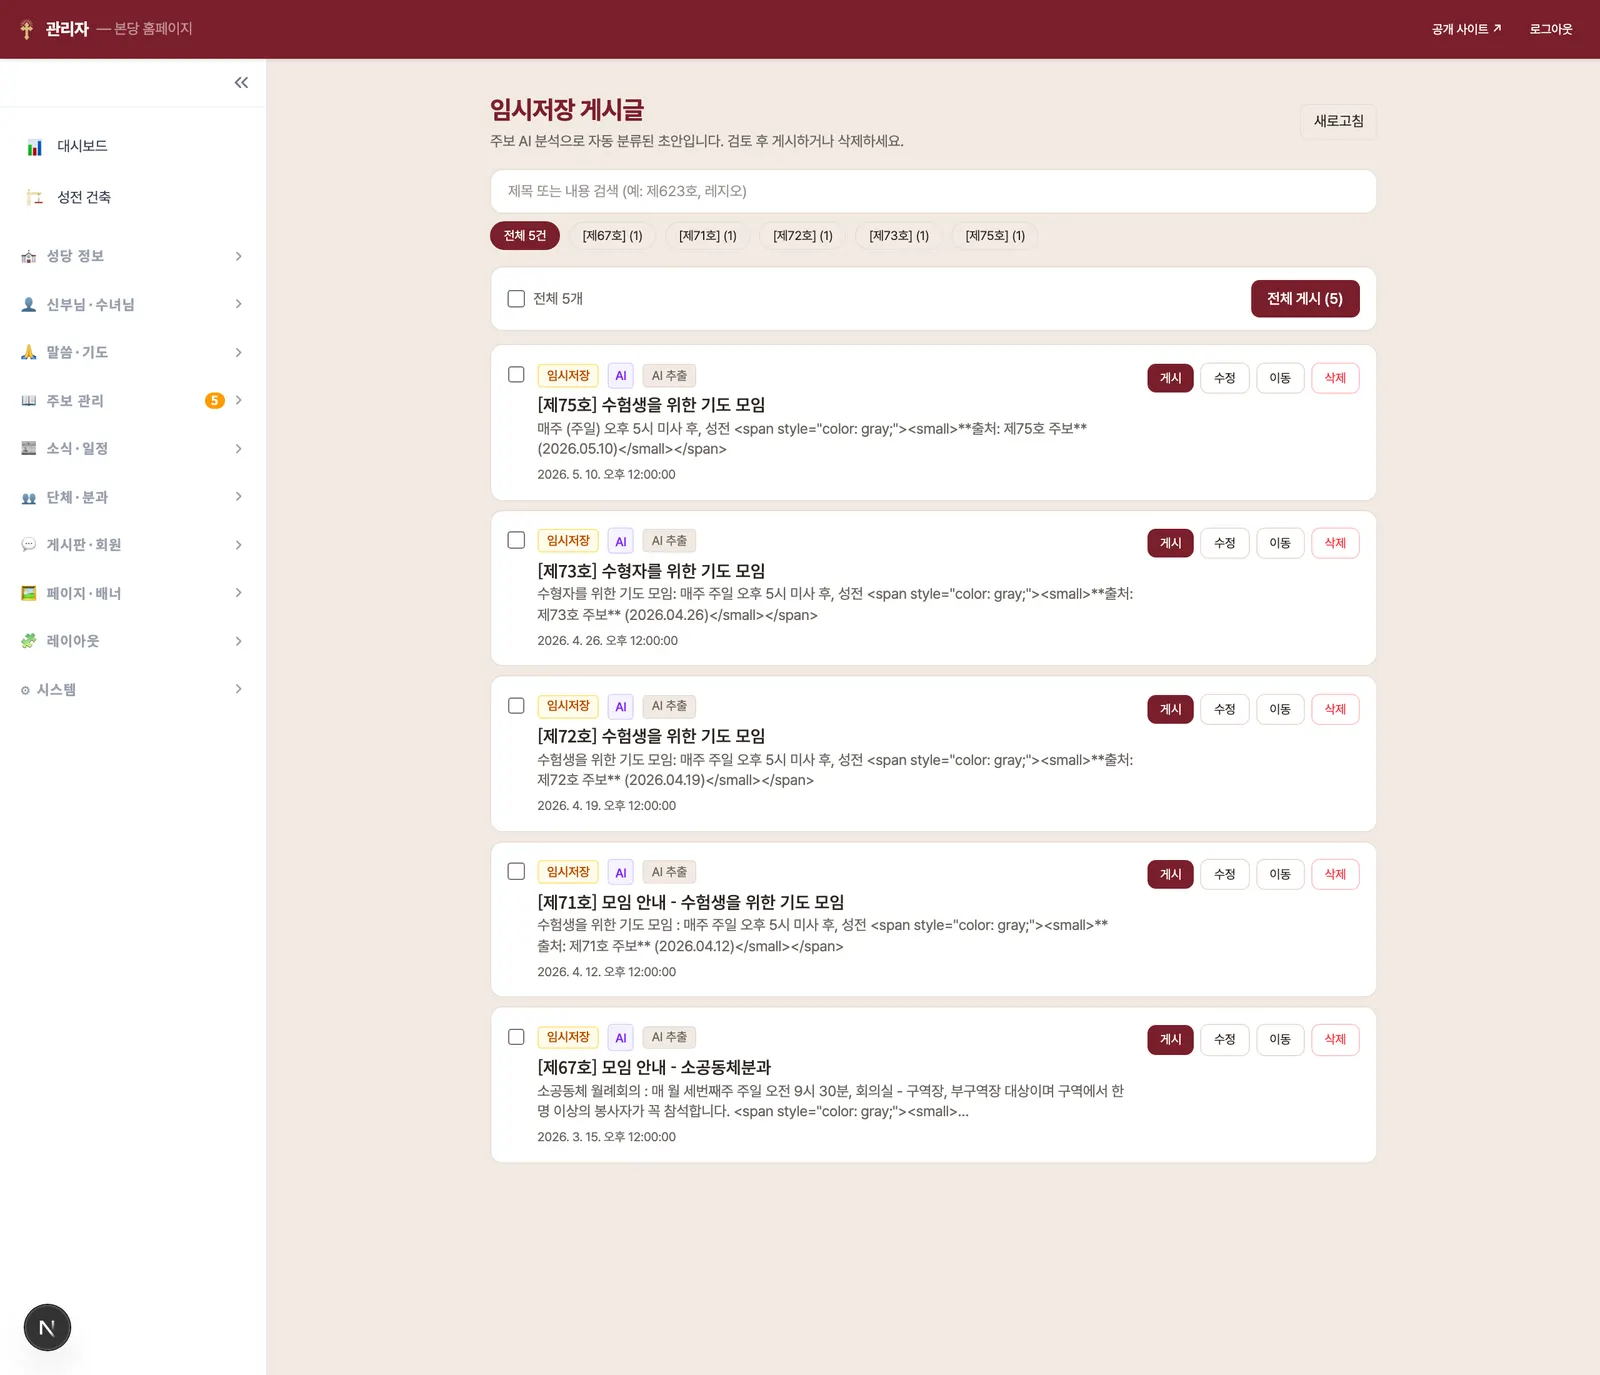
Task: Click the 소식·일정 newspaper icon
Action: [x=29, y=449]
